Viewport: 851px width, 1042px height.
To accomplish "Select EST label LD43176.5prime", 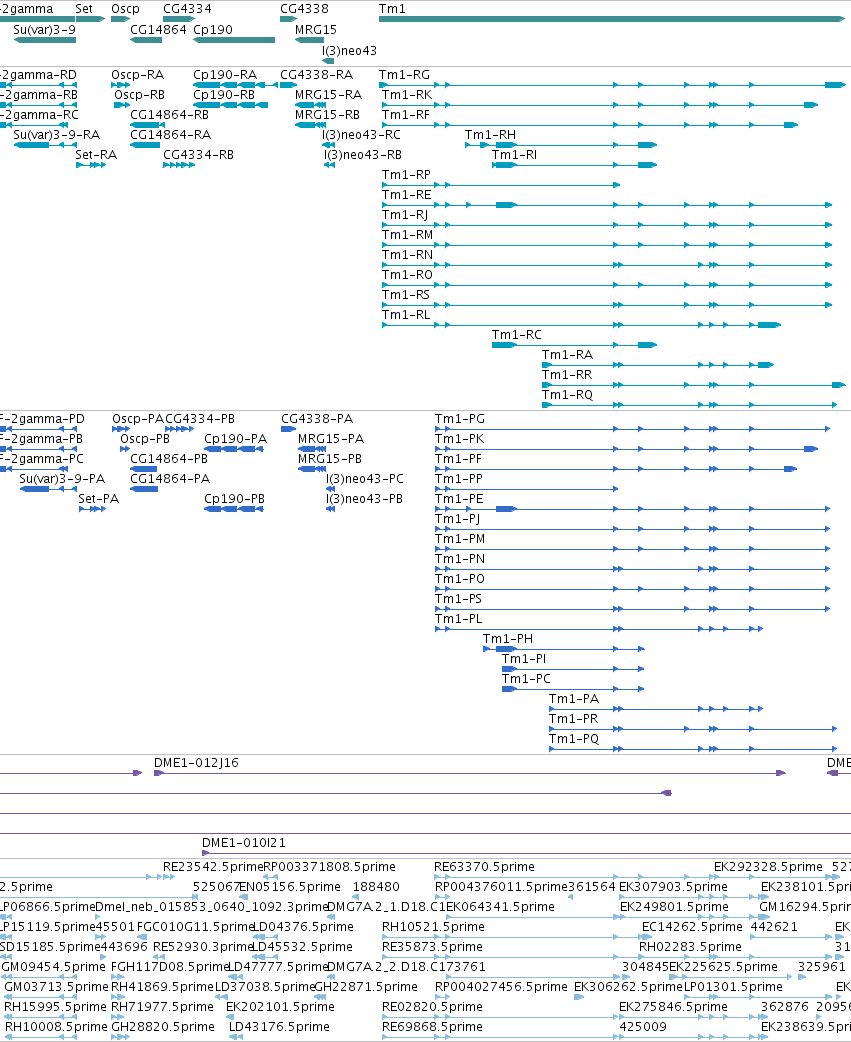I will tap(279, 1026).
